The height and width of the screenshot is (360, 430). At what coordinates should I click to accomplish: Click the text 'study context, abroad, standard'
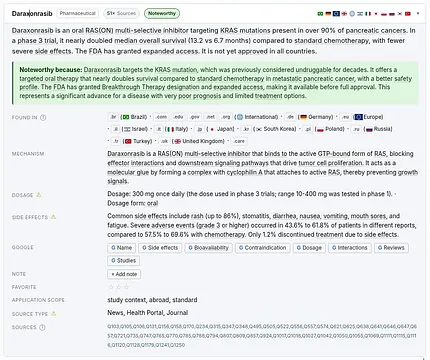(x=152, y=300)
